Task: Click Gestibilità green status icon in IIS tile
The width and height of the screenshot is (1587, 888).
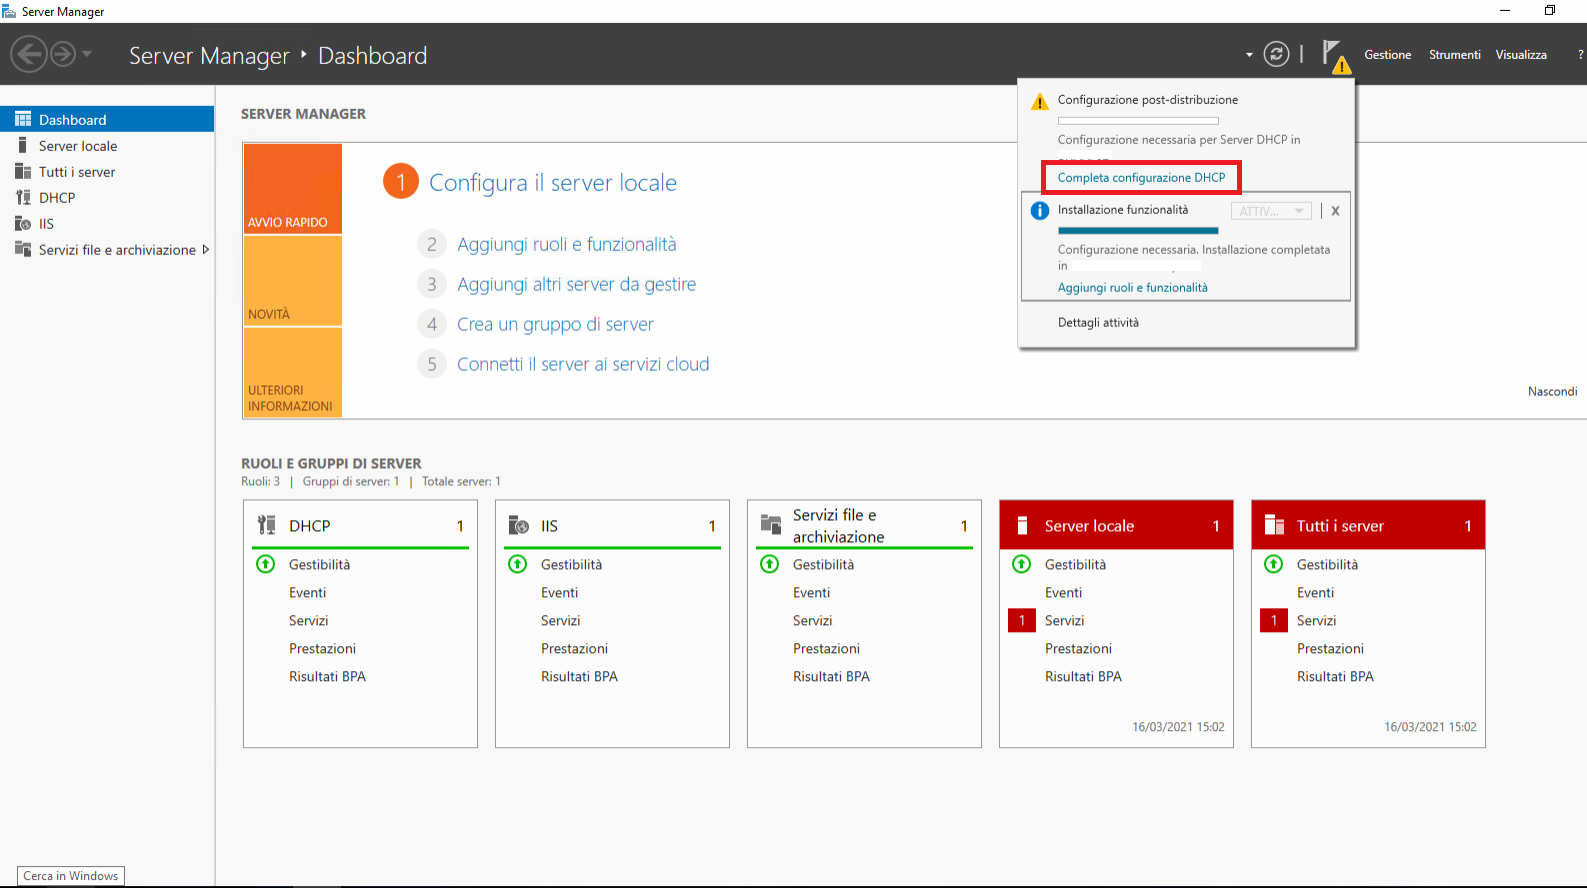Action: (x=517, y=564)
